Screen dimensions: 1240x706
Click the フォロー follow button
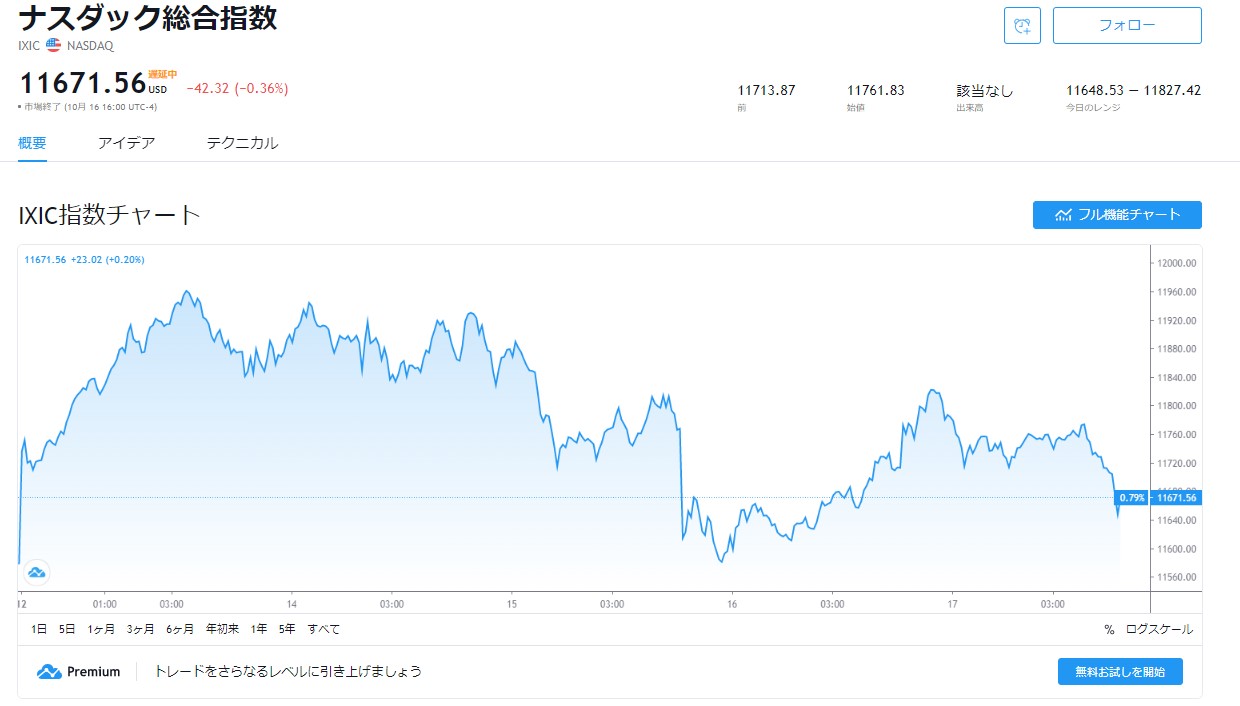pyautogui.click(x=1127, y=26)
